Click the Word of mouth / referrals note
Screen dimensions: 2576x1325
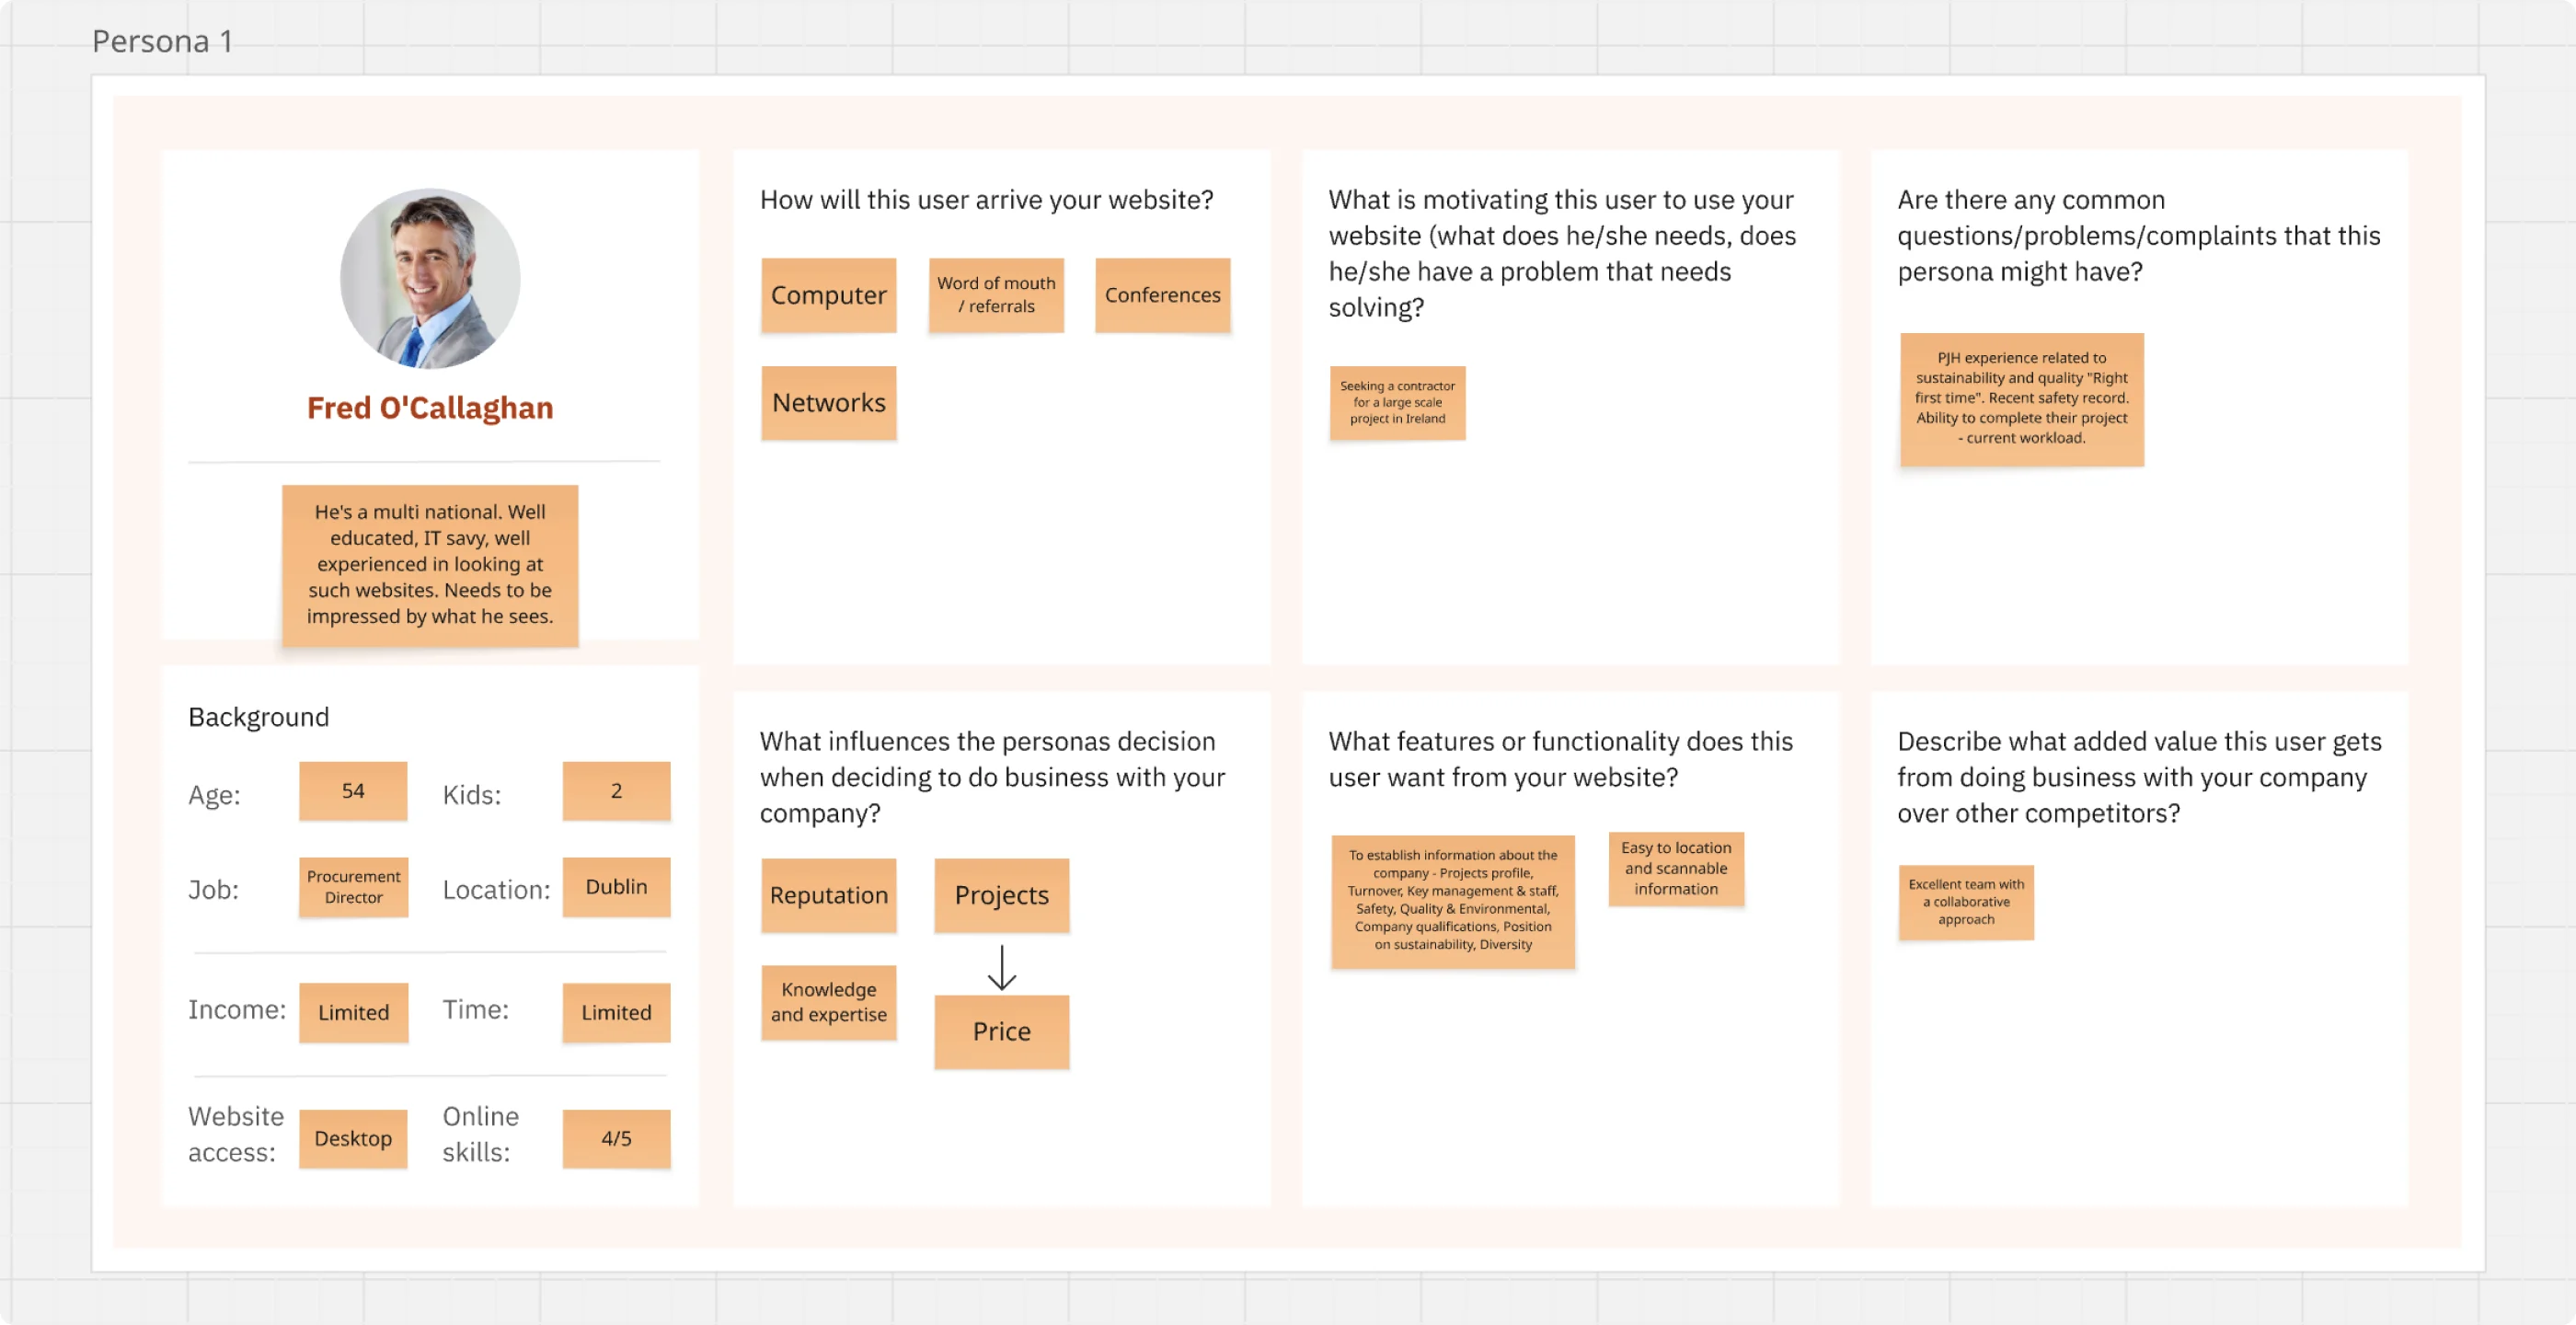[x=995, y=295]
